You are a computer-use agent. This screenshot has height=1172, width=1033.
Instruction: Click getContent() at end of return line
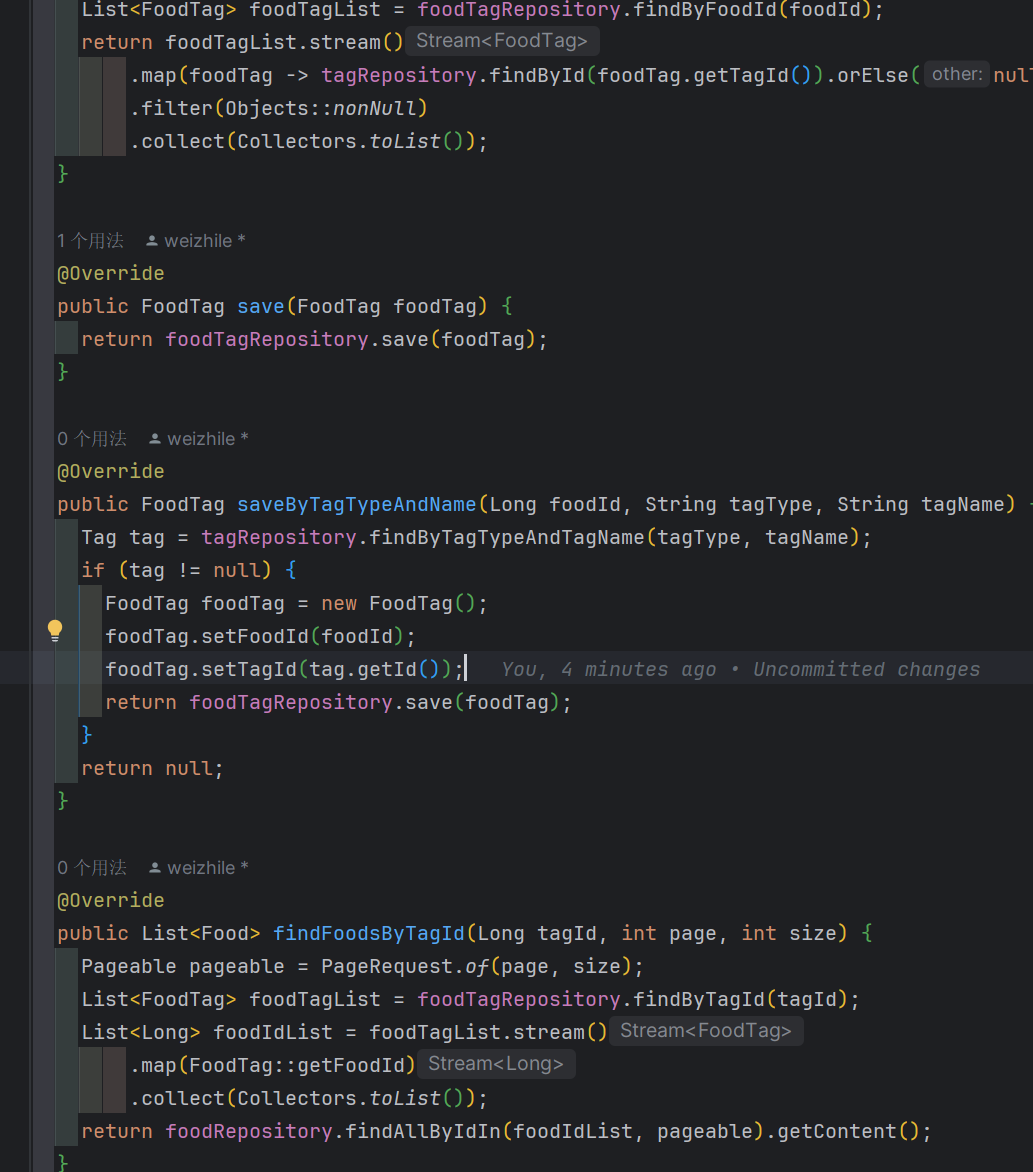pyautogui.click(x=848, y=1132)
